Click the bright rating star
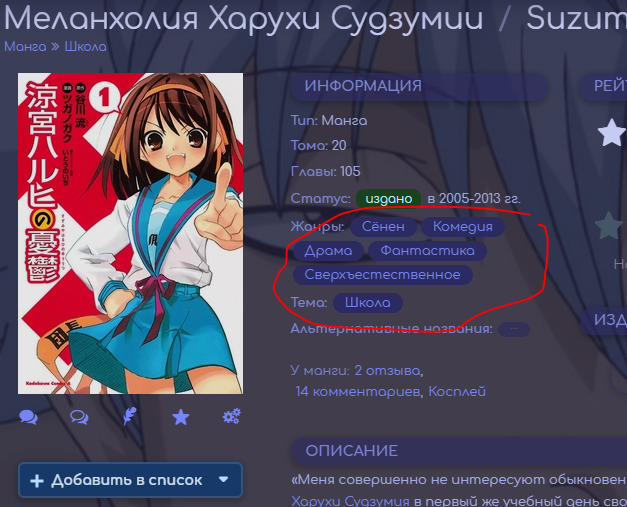Screen dimensions: 627x507 click(x=611, y=132)
